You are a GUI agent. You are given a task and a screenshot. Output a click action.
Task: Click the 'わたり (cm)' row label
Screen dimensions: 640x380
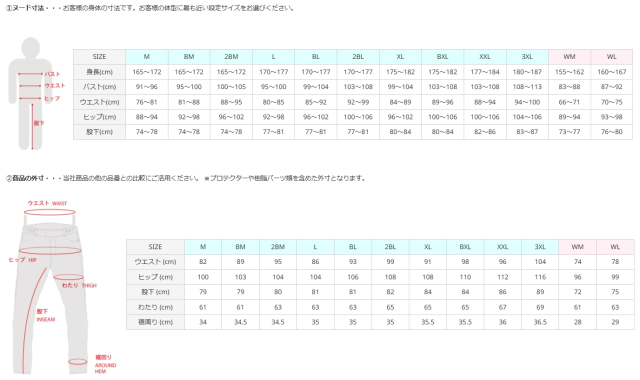point(155,307)
